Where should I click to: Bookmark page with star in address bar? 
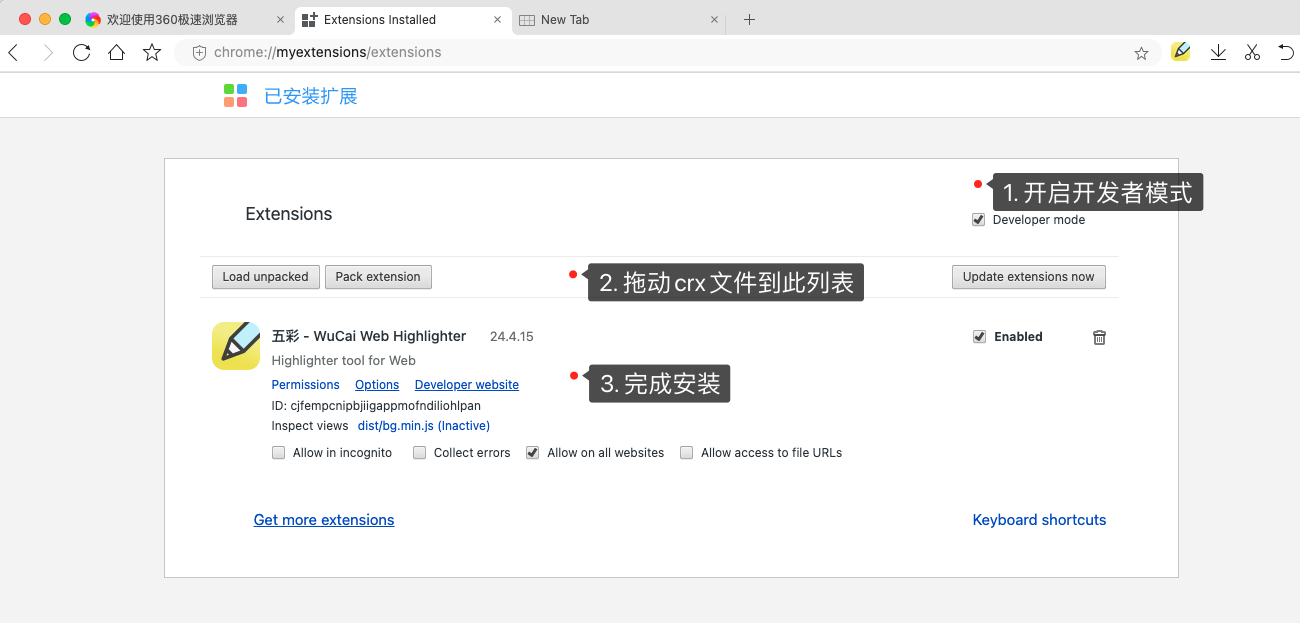tap(1141, 53)
